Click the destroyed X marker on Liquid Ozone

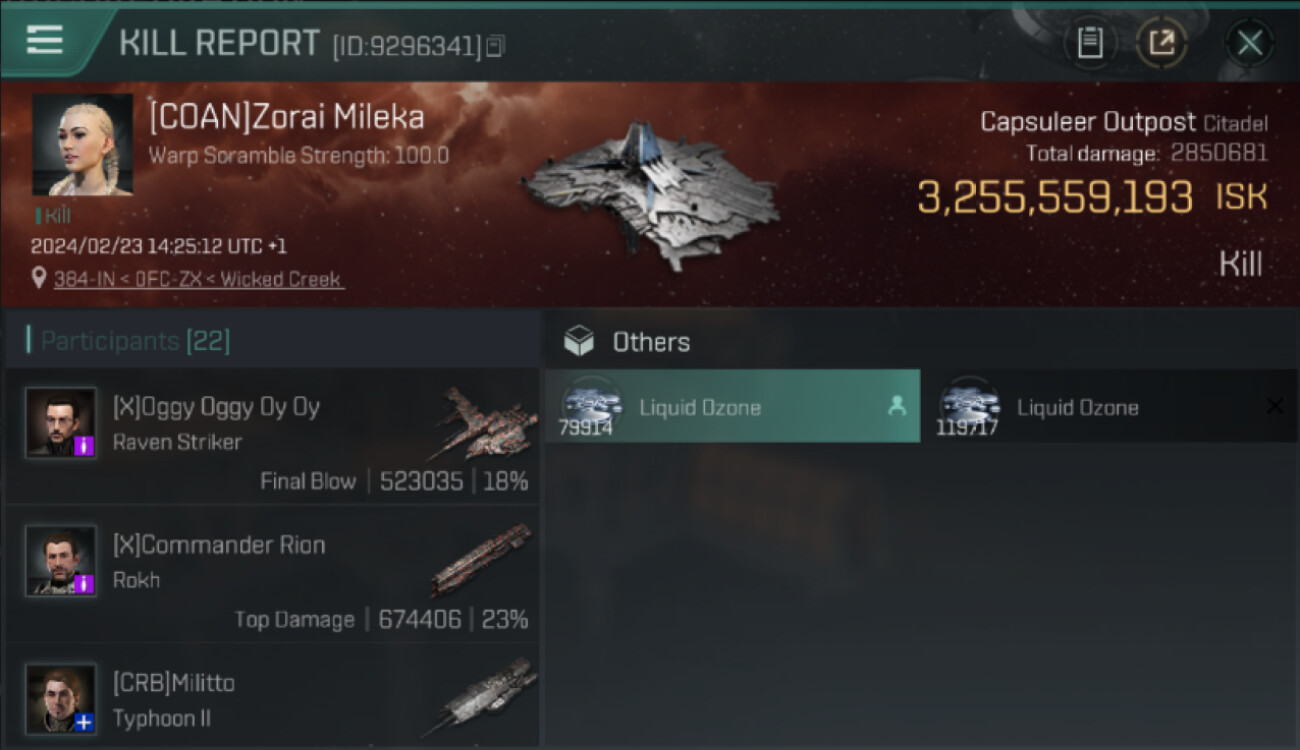pyautogui.click(x=1275, y=405)
